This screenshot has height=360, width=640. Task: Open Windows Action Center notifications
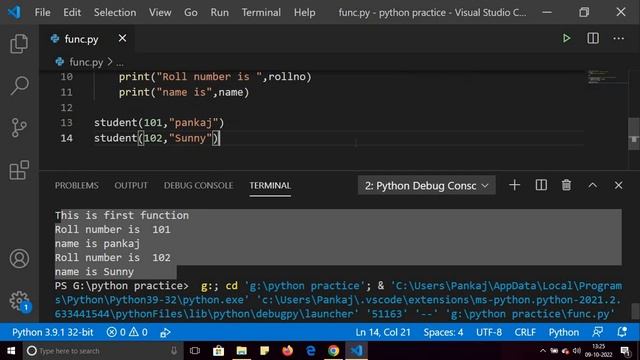tap(625, 351)
